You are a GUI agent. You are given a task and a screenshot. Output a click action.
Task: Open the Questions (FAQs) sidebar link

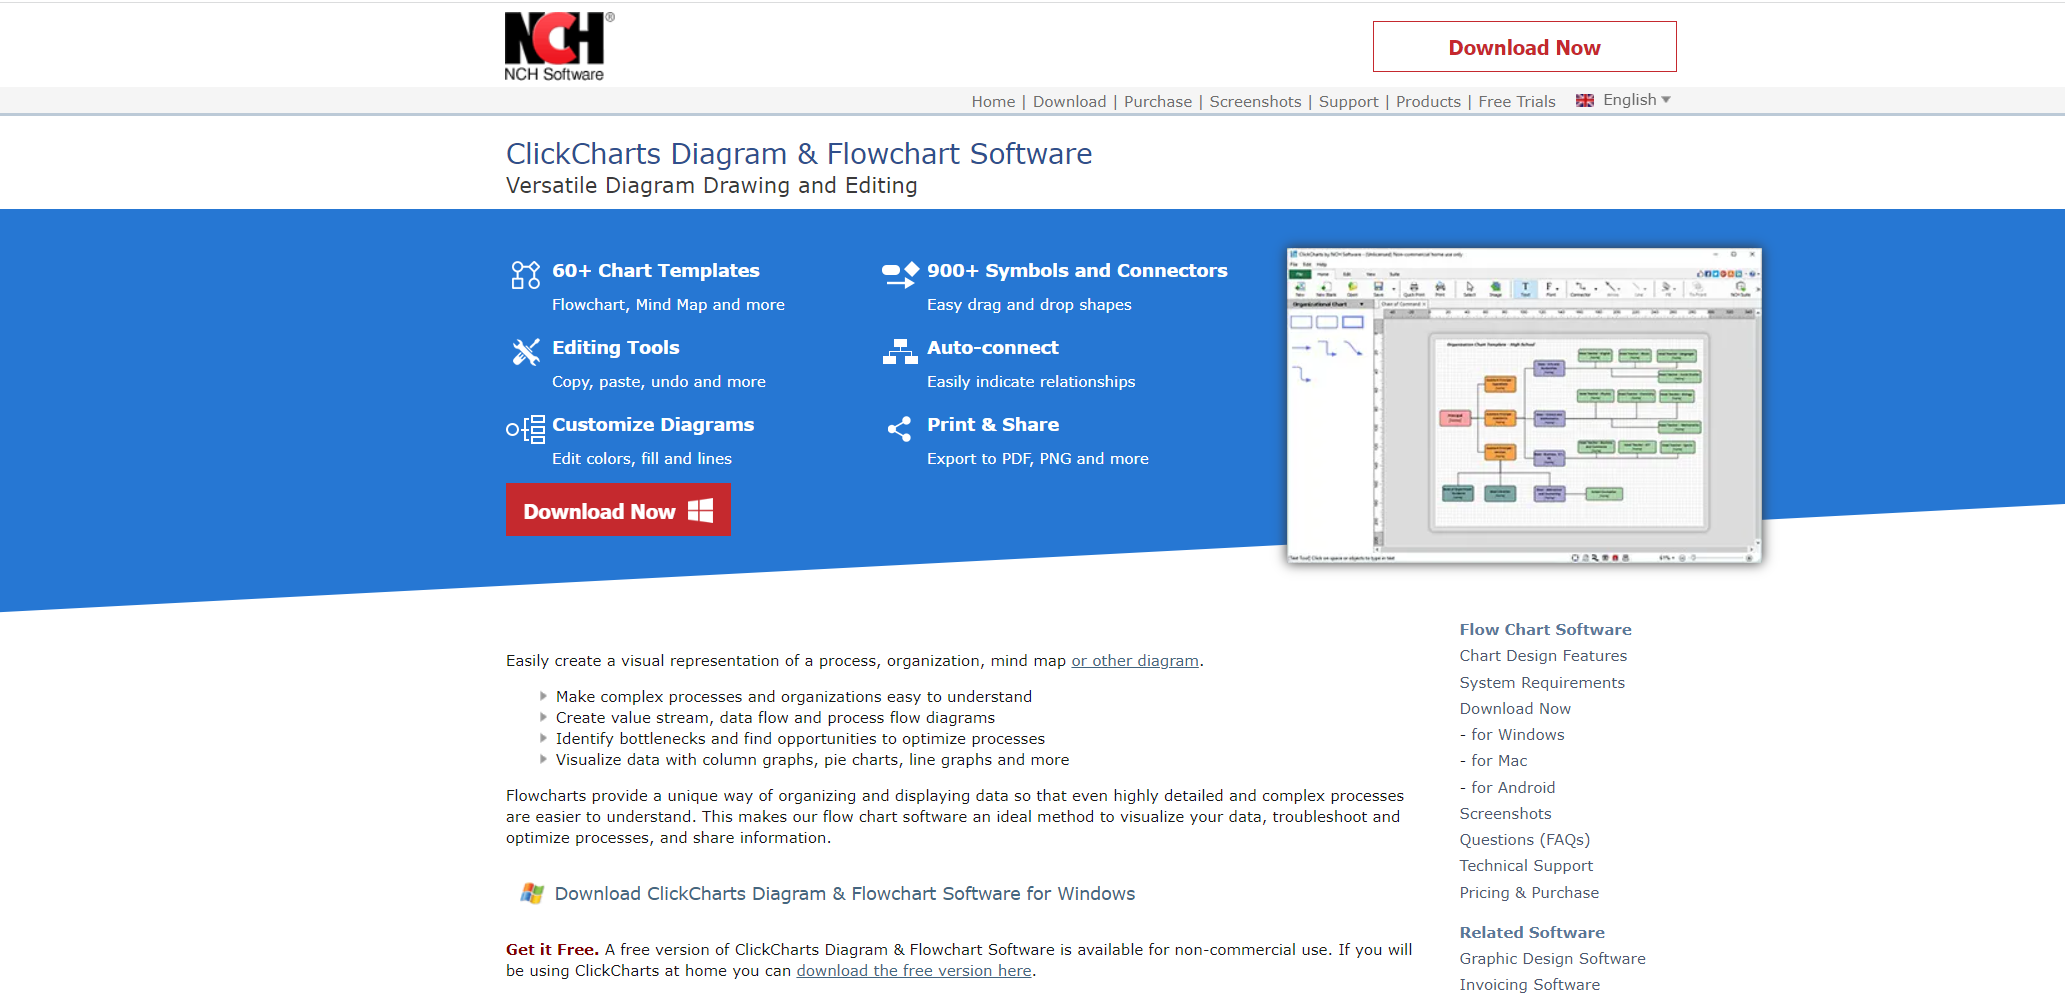click(x=1524, y=840)
